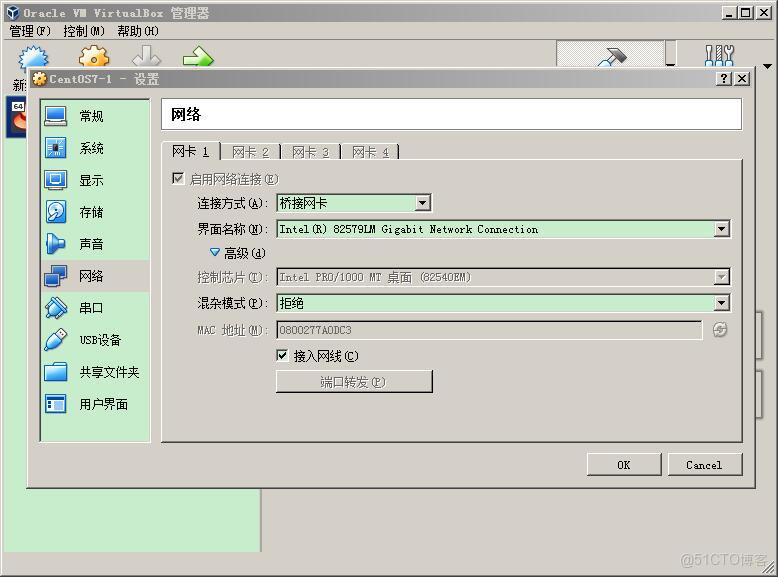Switch to the 网卡 2 tab

point(250,152)
